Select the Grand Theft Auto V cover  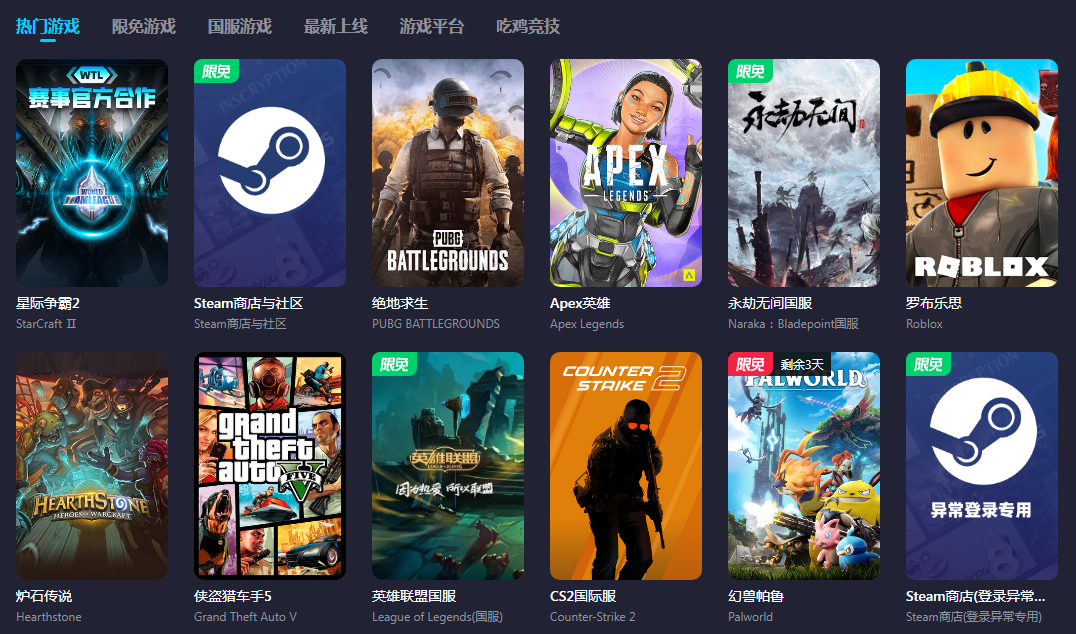coord(270,465)
